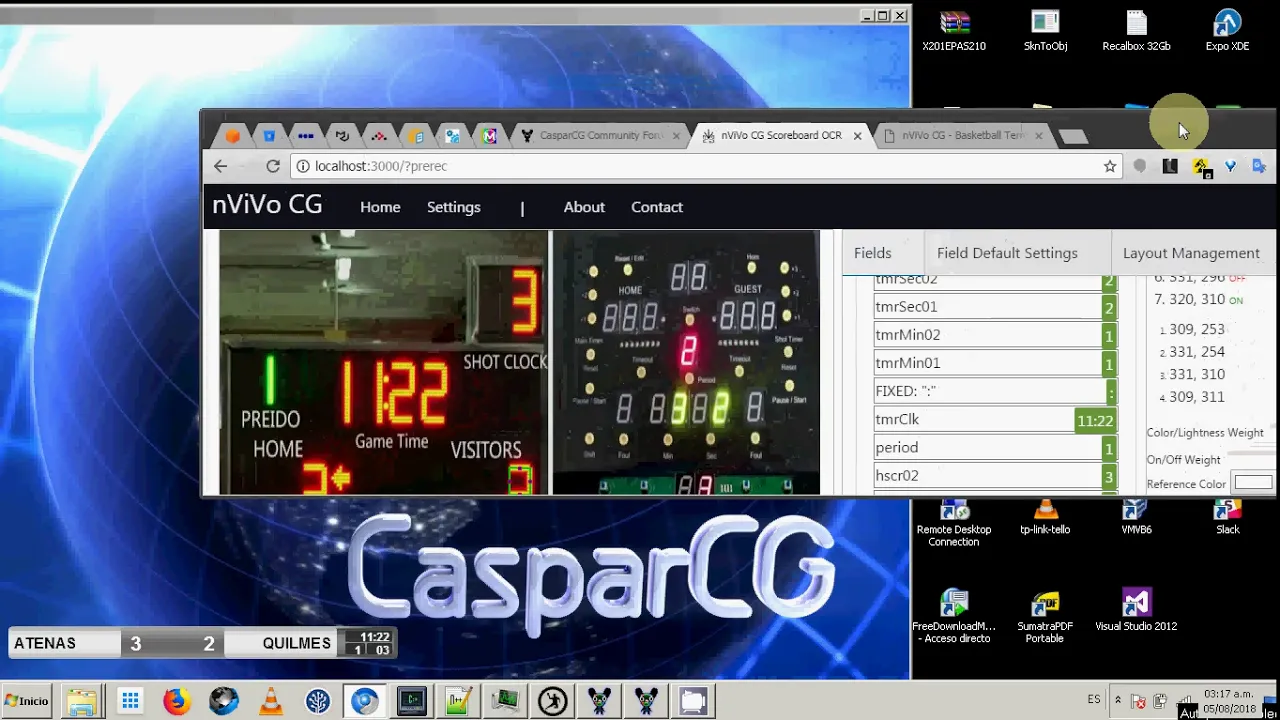Click the nViVo CG brand logo
This screenshot has height=720, width=1280.
(267, 205)
